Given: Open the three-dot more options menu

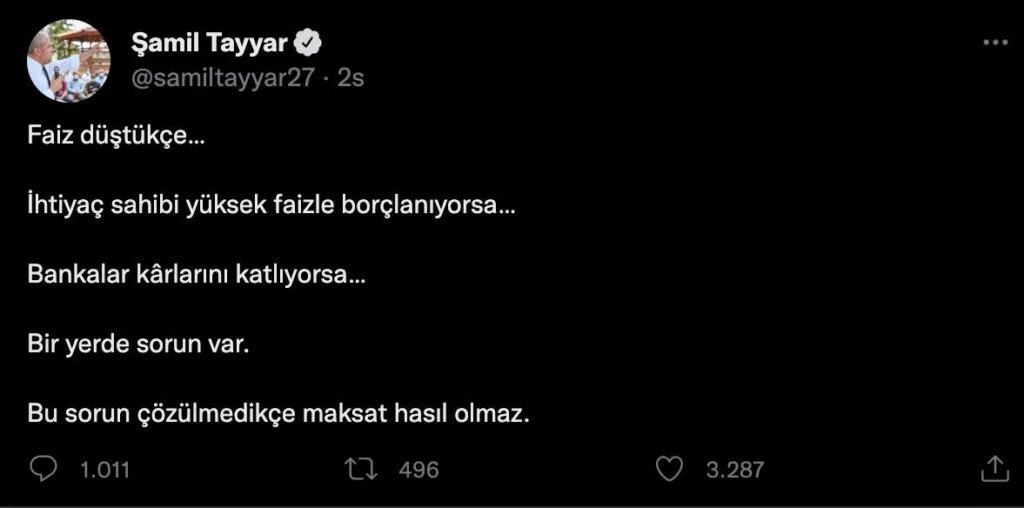Looking at the screenshot, I should point(995,42).
